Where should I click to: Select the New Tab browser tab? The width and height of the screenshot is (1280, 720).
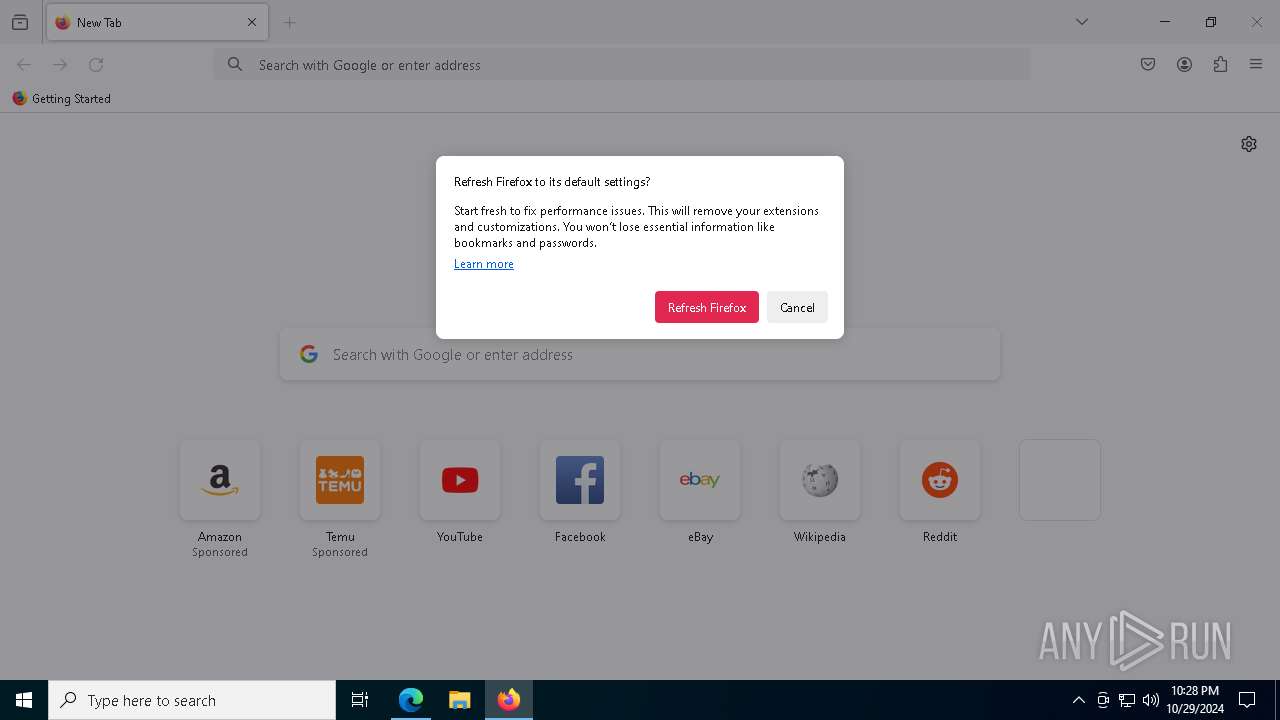point(157,22)
